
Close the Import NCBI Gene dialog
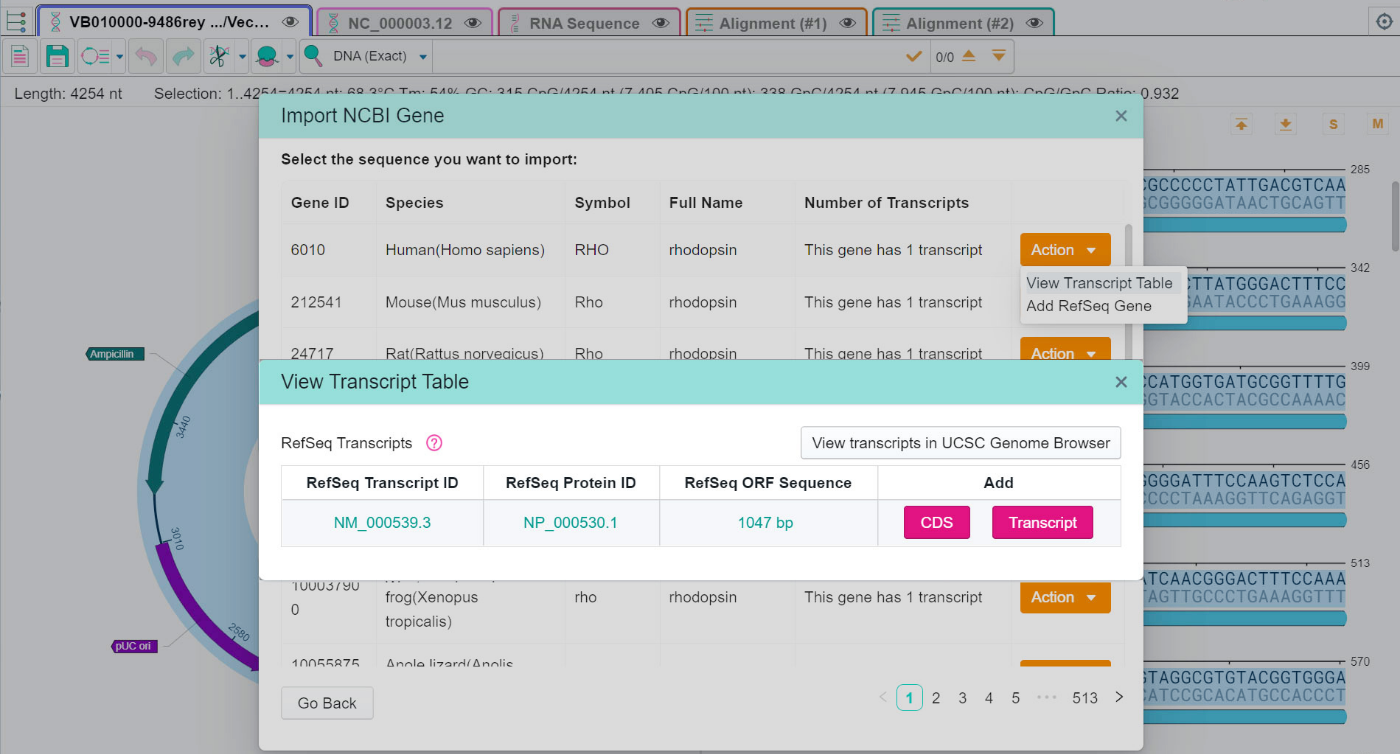[x=1121, y=116]
